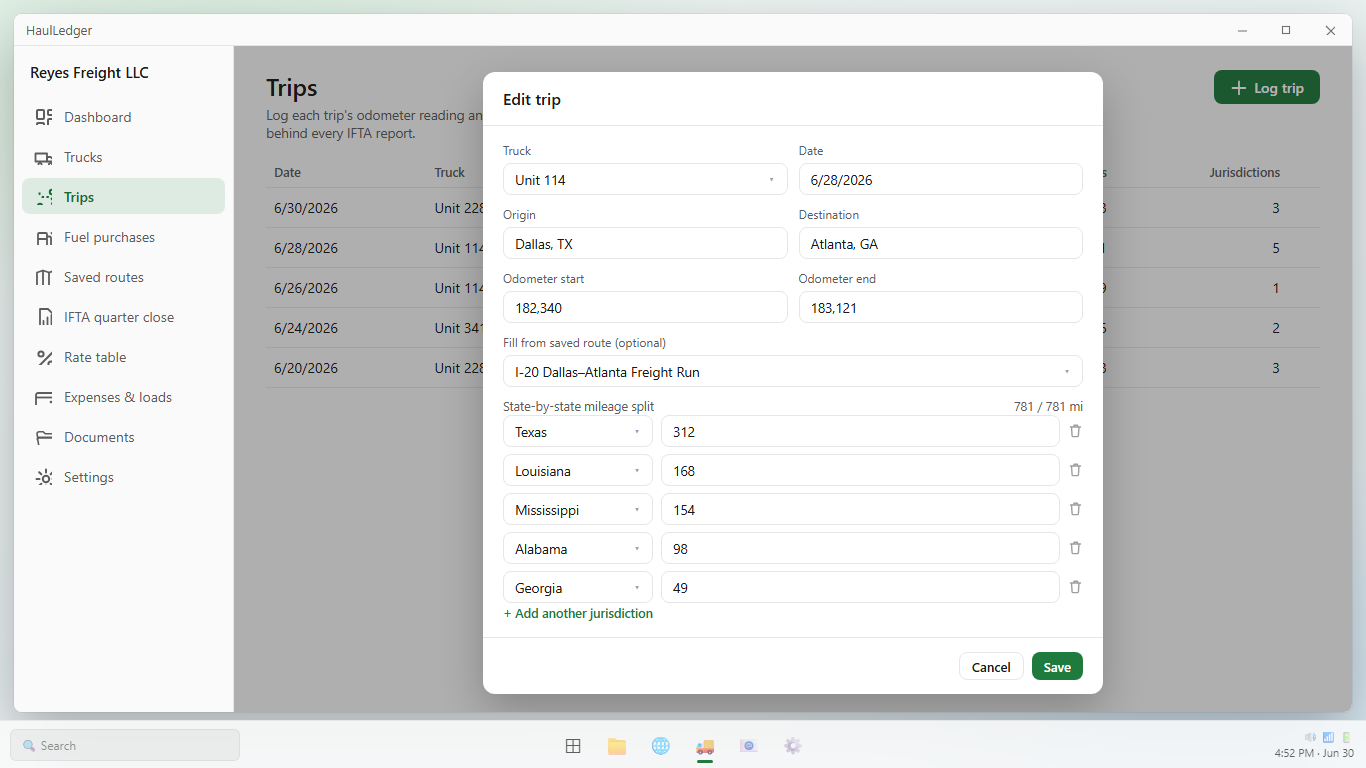This screenshot has height=768, width=1366.
Task: Edit the Mississippi miles value 154
Action: (860, 510)
